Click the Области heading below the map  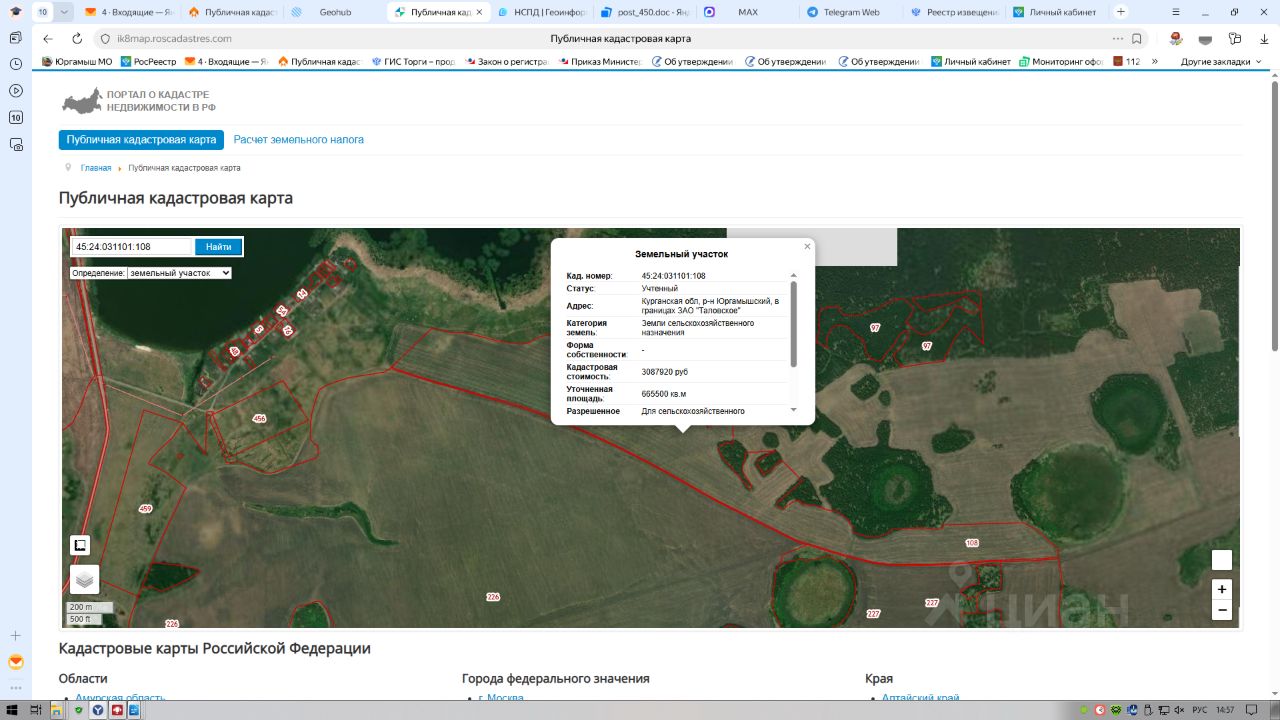click(x=83, y=678)
